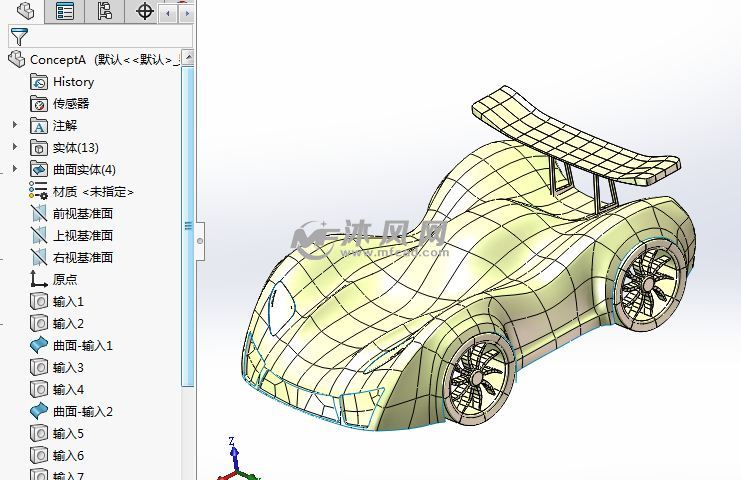Select the 输入4 feature
Screen dimensions: 741x480
68,389
